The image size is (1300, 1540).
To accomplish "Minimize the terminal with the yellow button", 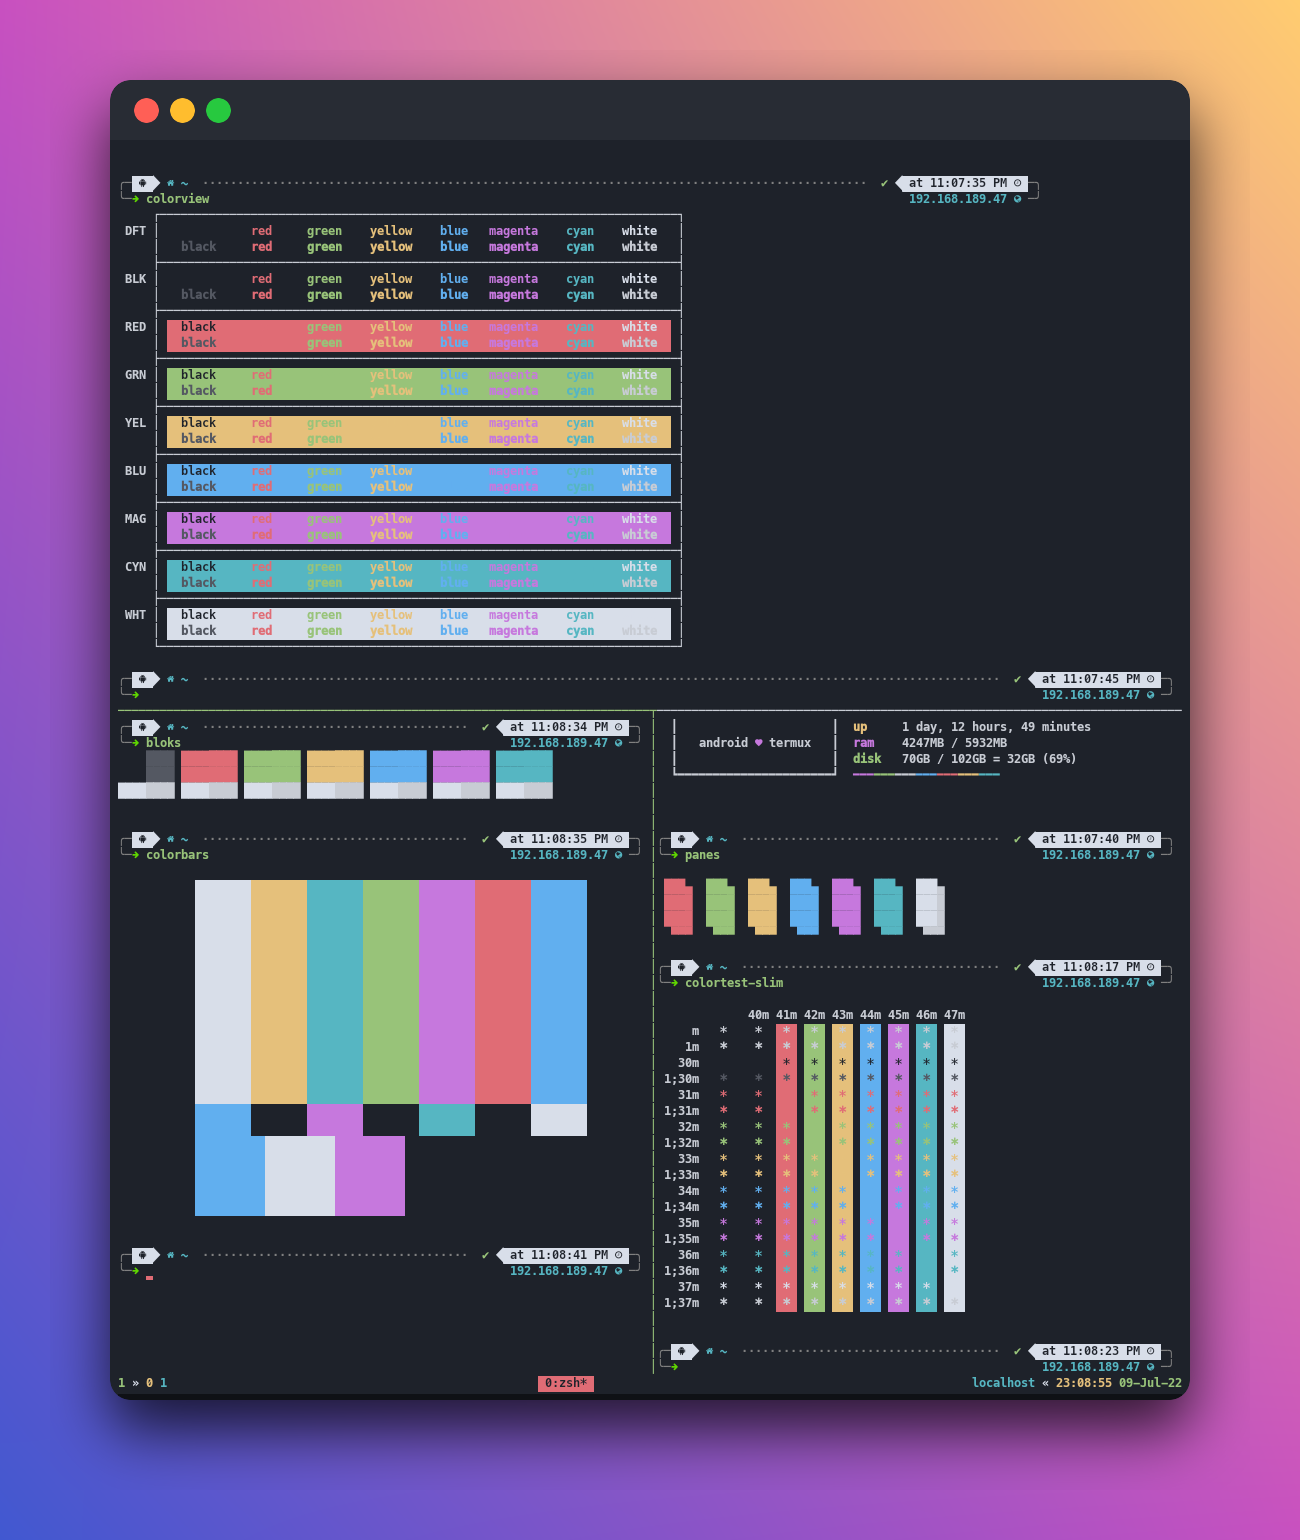I will click(182, 110).
